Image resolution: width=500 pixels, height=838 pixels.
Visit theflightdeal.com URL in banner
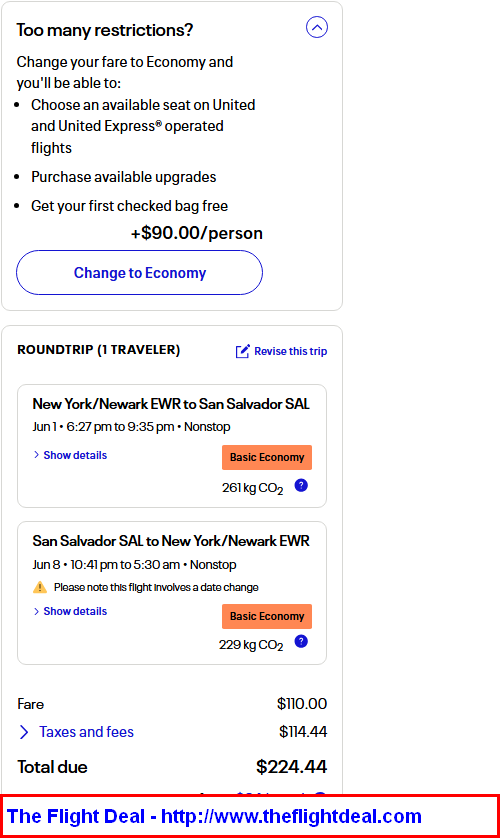pyautogui.click(x=291, y=816)
